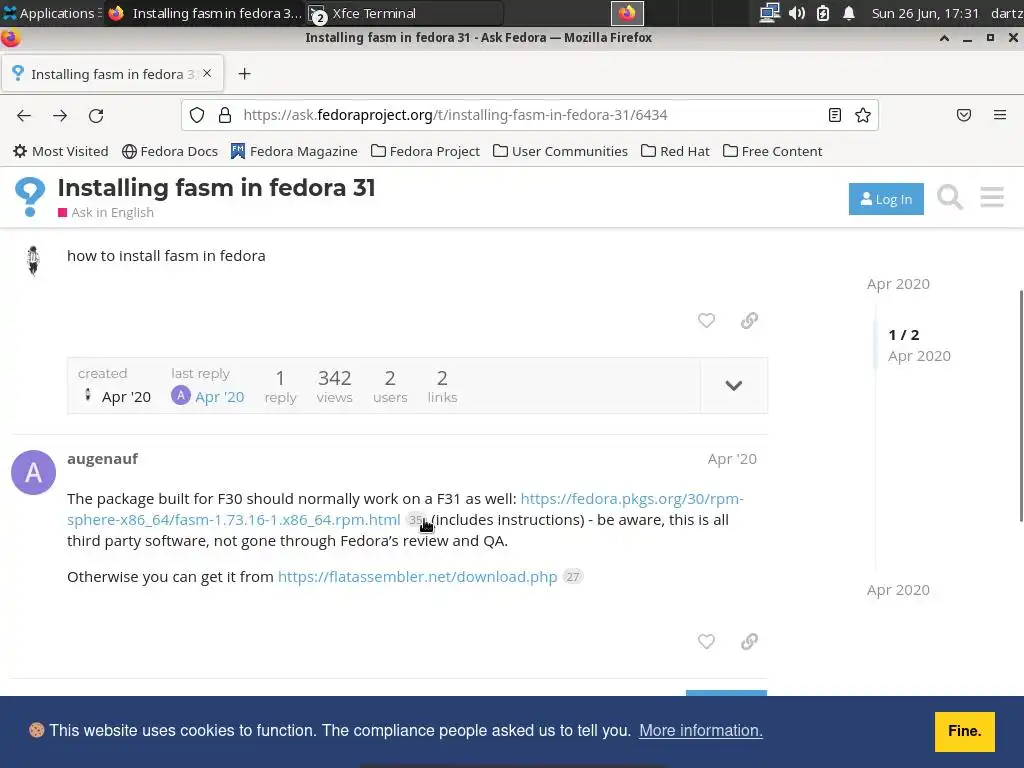Image resolution: width=1024 pixels, height=768 pixels.
Task: Open power manager battery icon
Action: (823, 13)
